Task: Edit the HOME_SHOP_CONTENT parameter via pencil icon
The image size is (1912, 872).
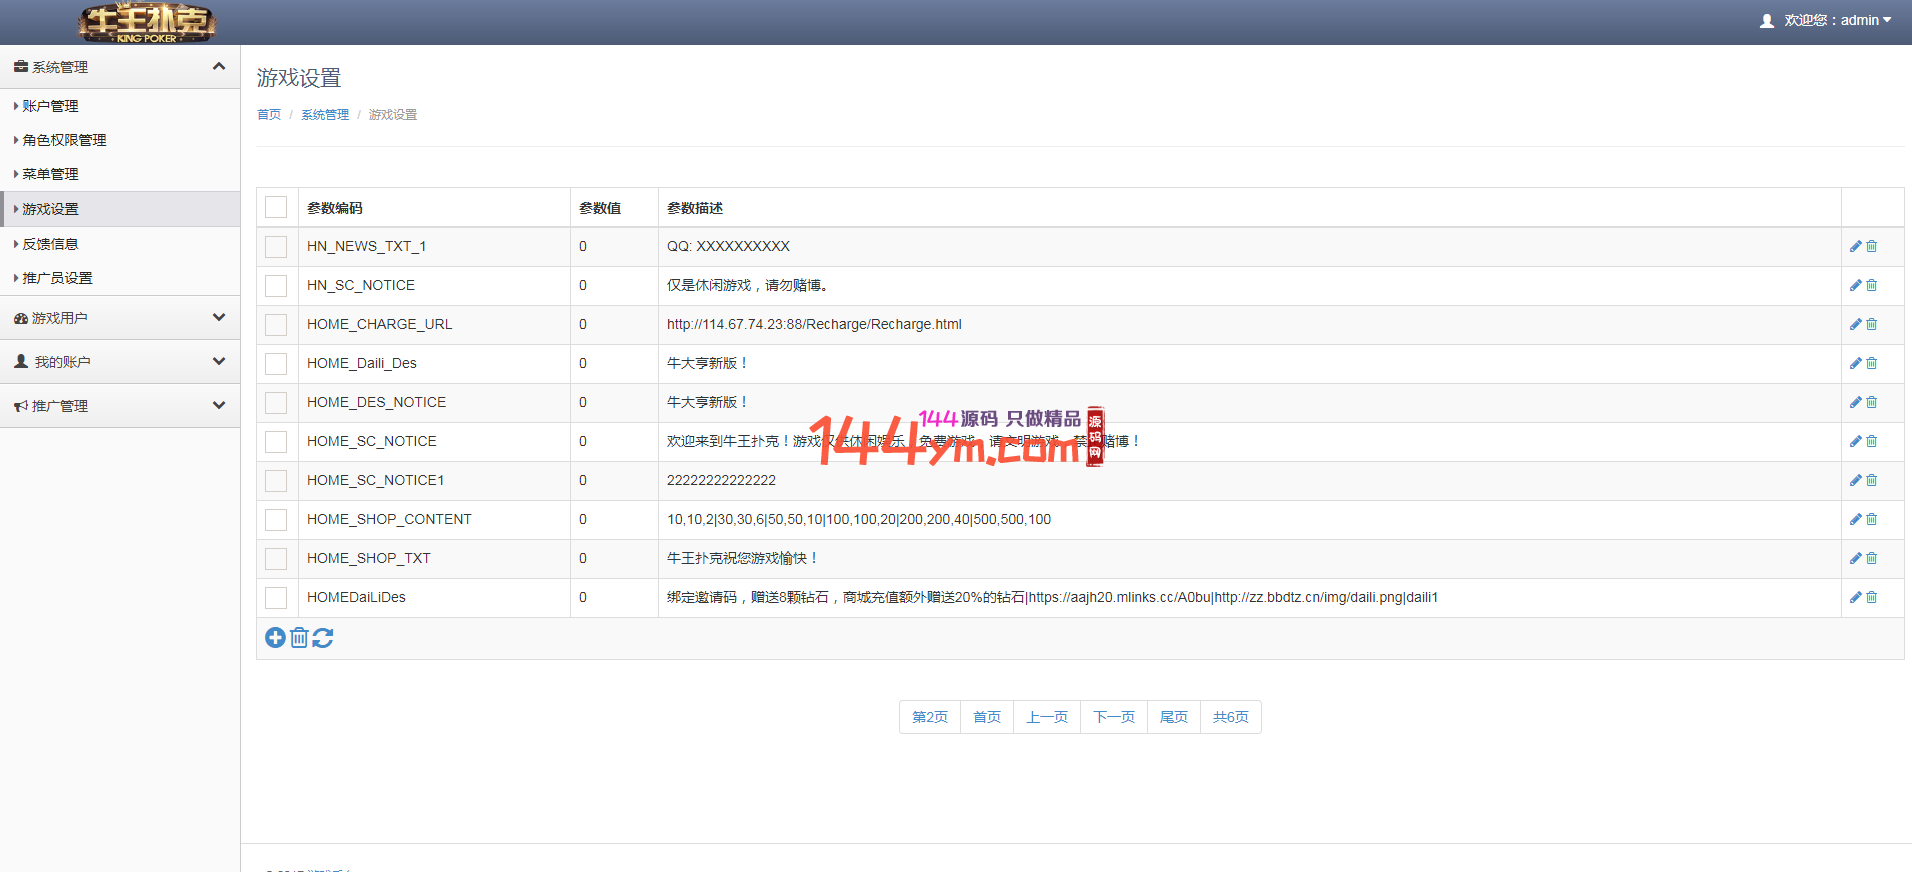Action: pos(1855,519)
